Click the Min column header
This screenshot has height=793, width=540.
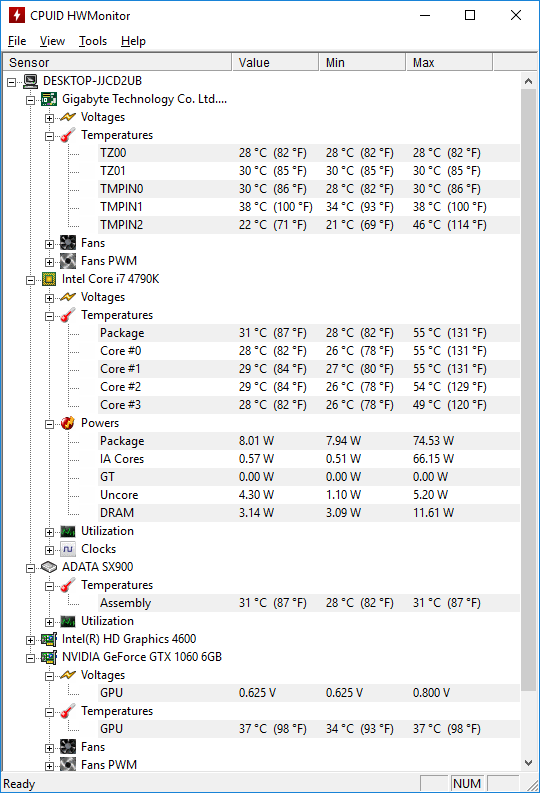tap(363, 62)
